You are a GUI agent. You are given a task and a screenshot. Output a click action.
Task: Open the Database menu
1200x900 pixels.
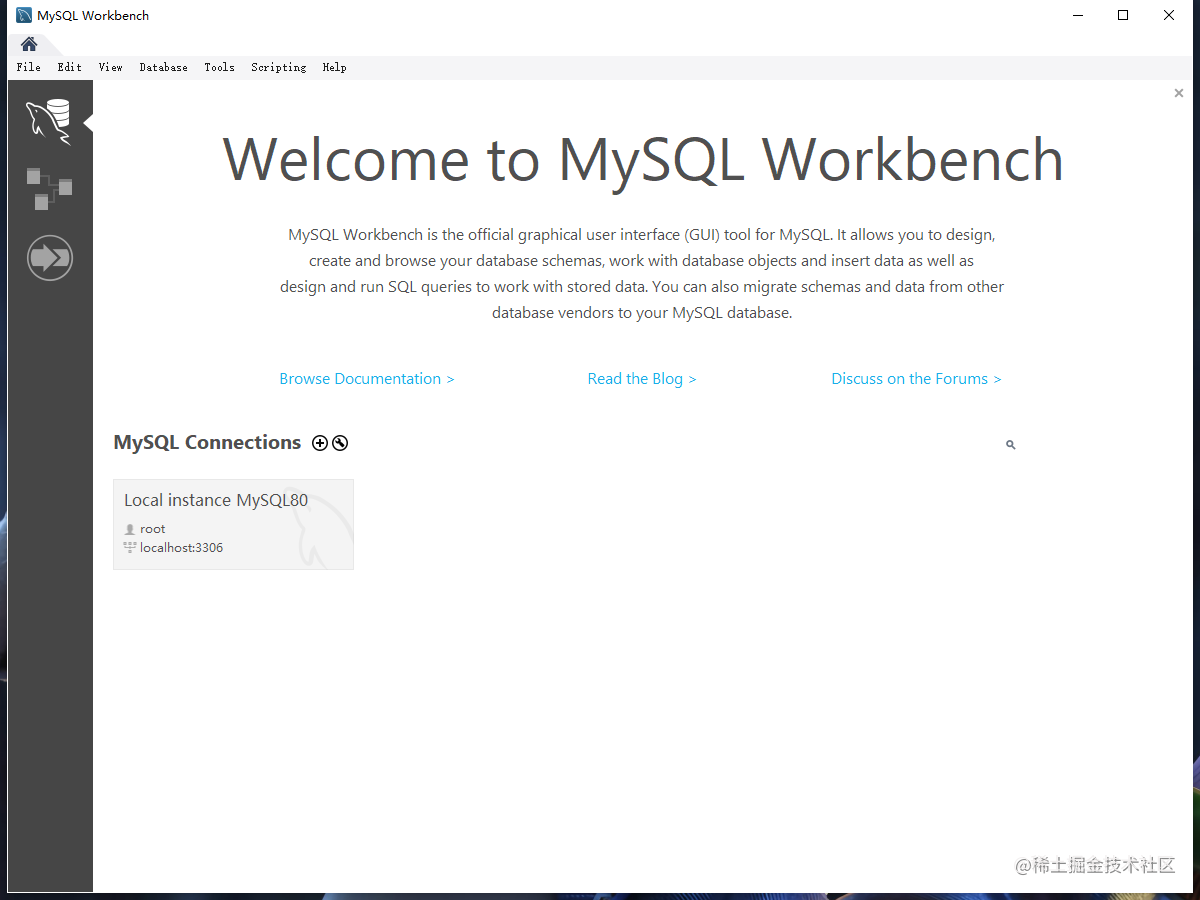click(164, 67)
